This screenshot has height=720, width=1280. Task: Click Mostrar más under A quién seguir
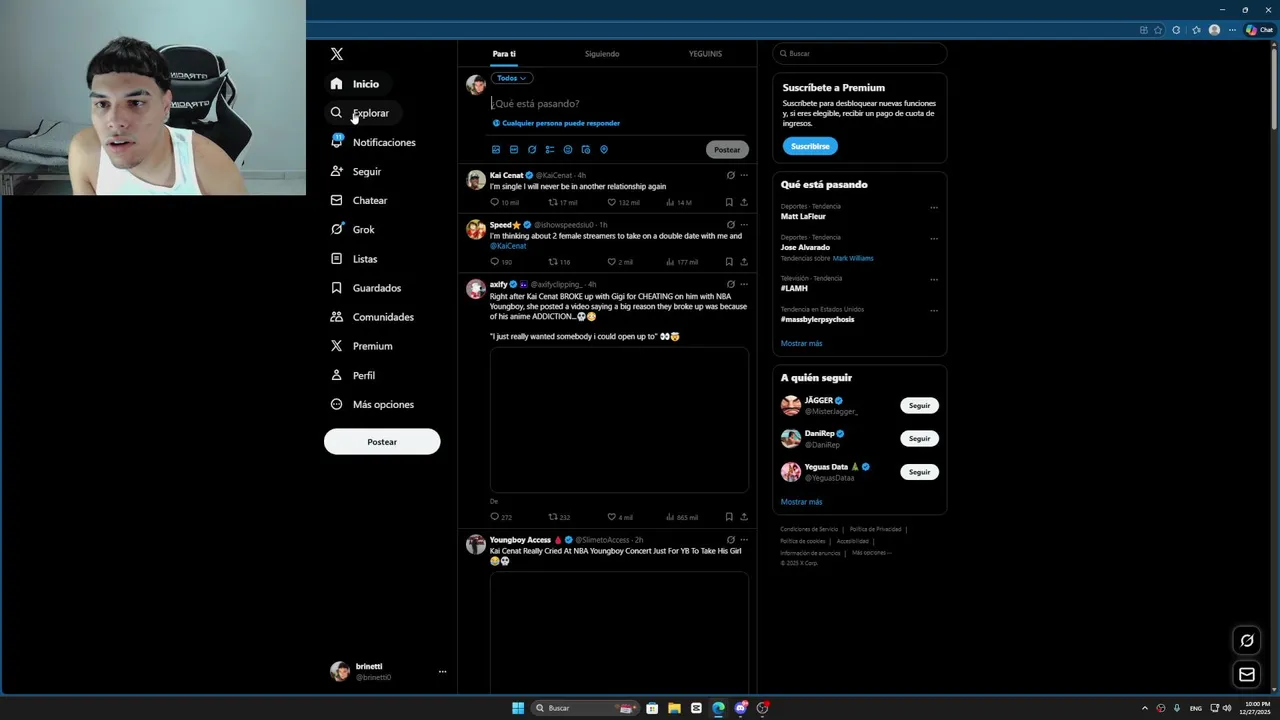click(801, 502)
